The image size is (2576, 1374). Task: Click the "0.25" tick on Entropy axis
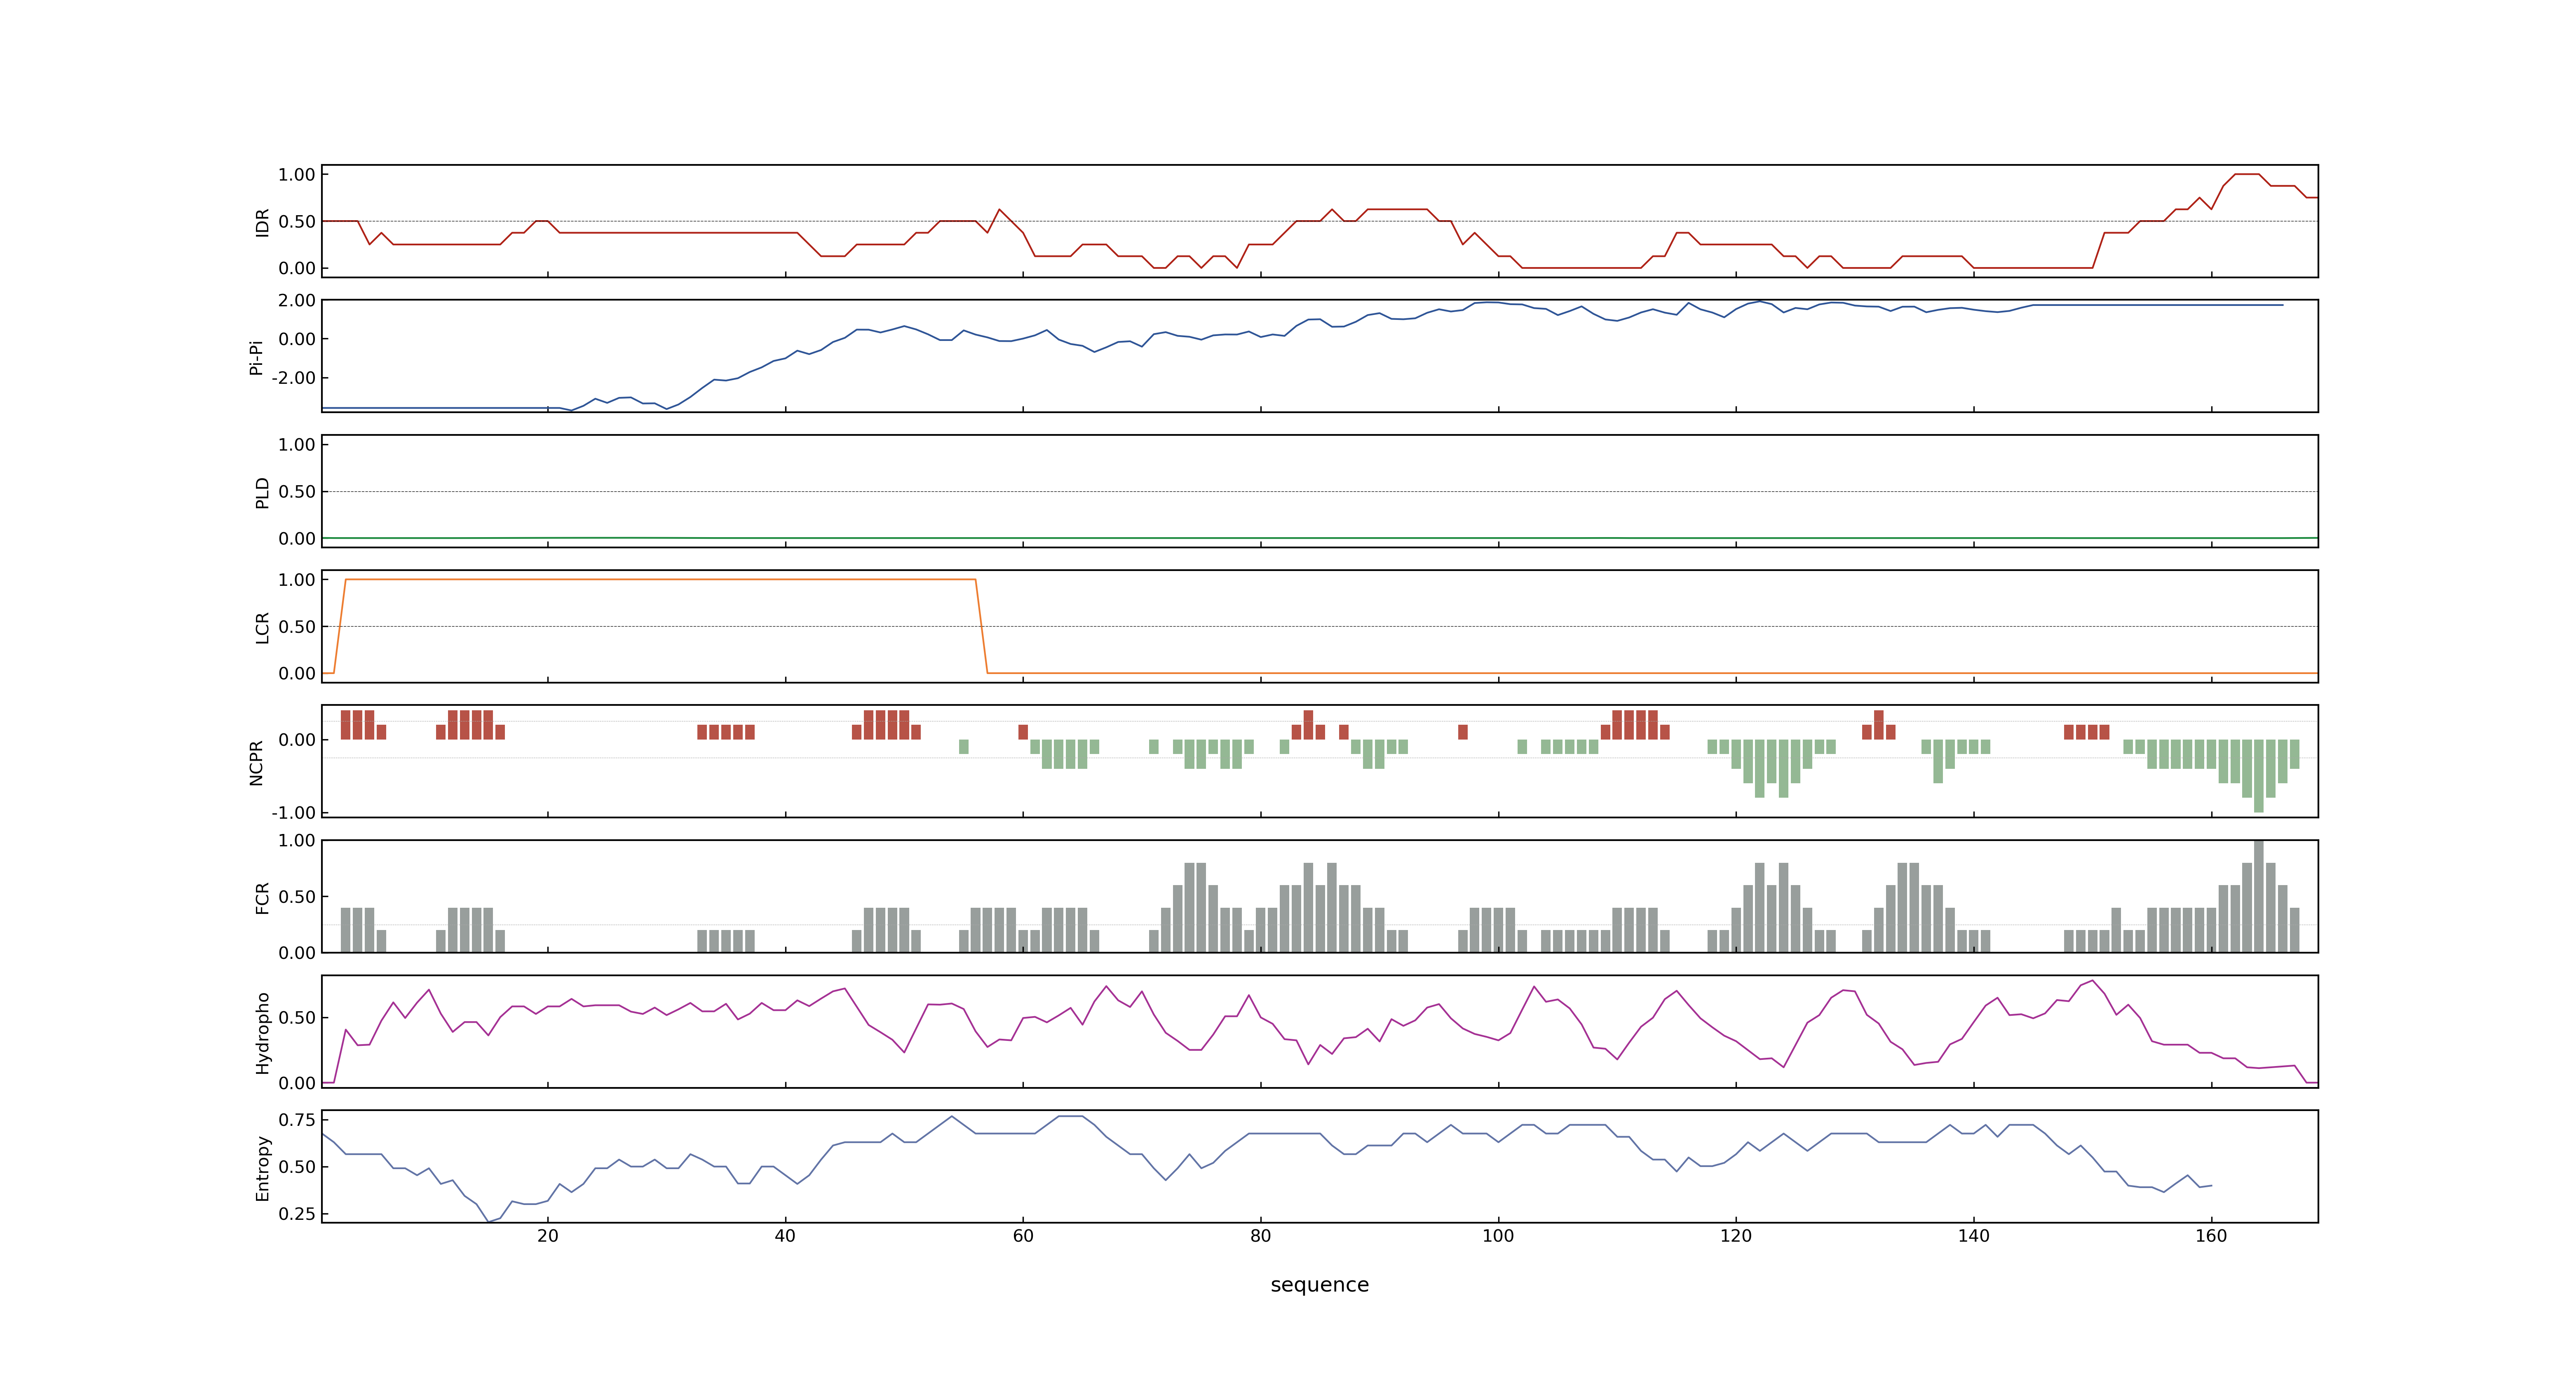tap(297, 1214)
